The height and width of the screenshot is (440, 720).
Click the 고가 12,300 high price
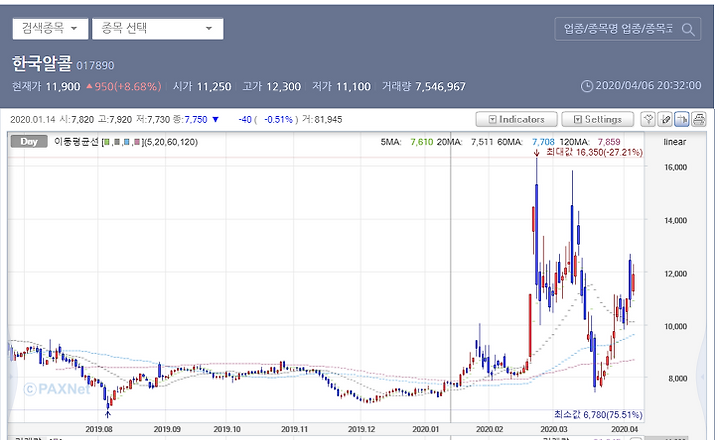point(272,86)
